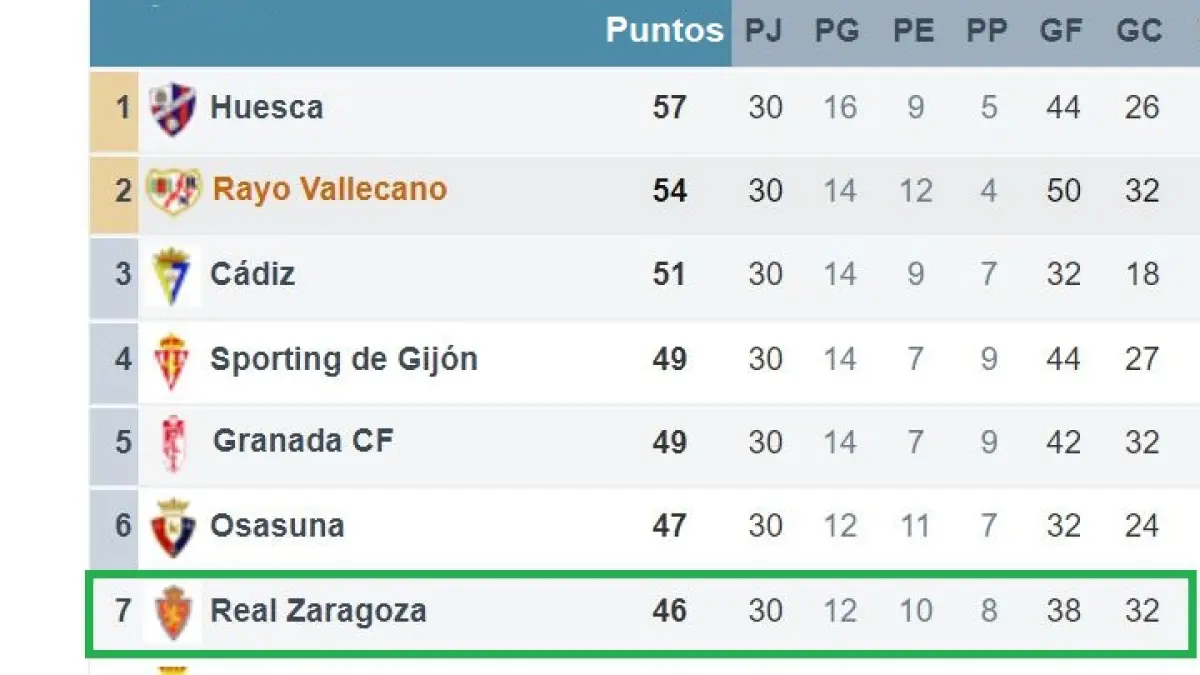Click the Osasuna team name

tap(277, 526)
